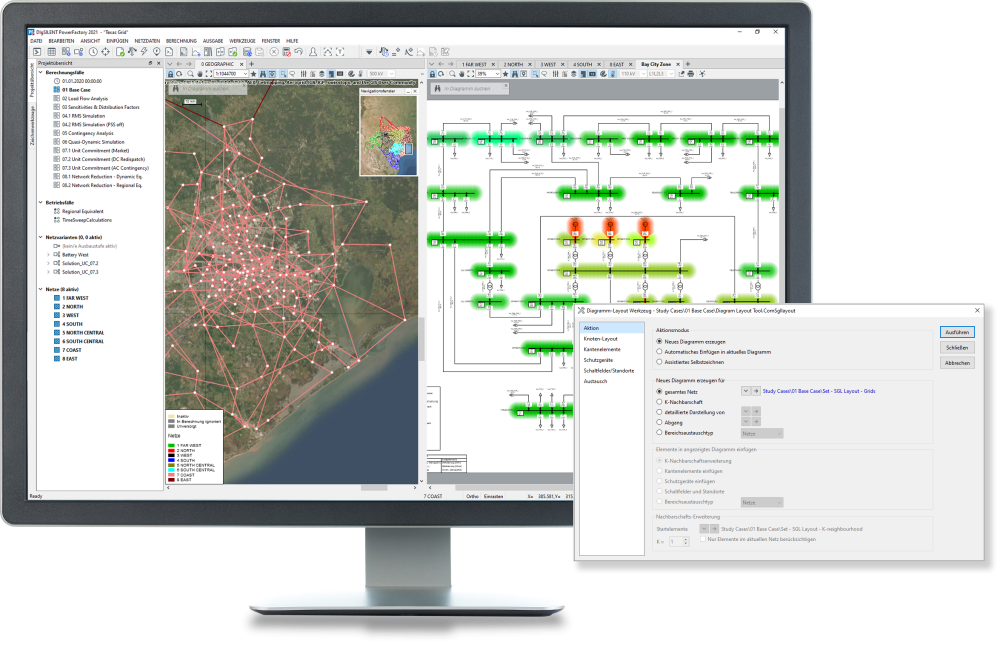
Task: Close the Navigationsfenster overview window
Action: tap(415, 91)
